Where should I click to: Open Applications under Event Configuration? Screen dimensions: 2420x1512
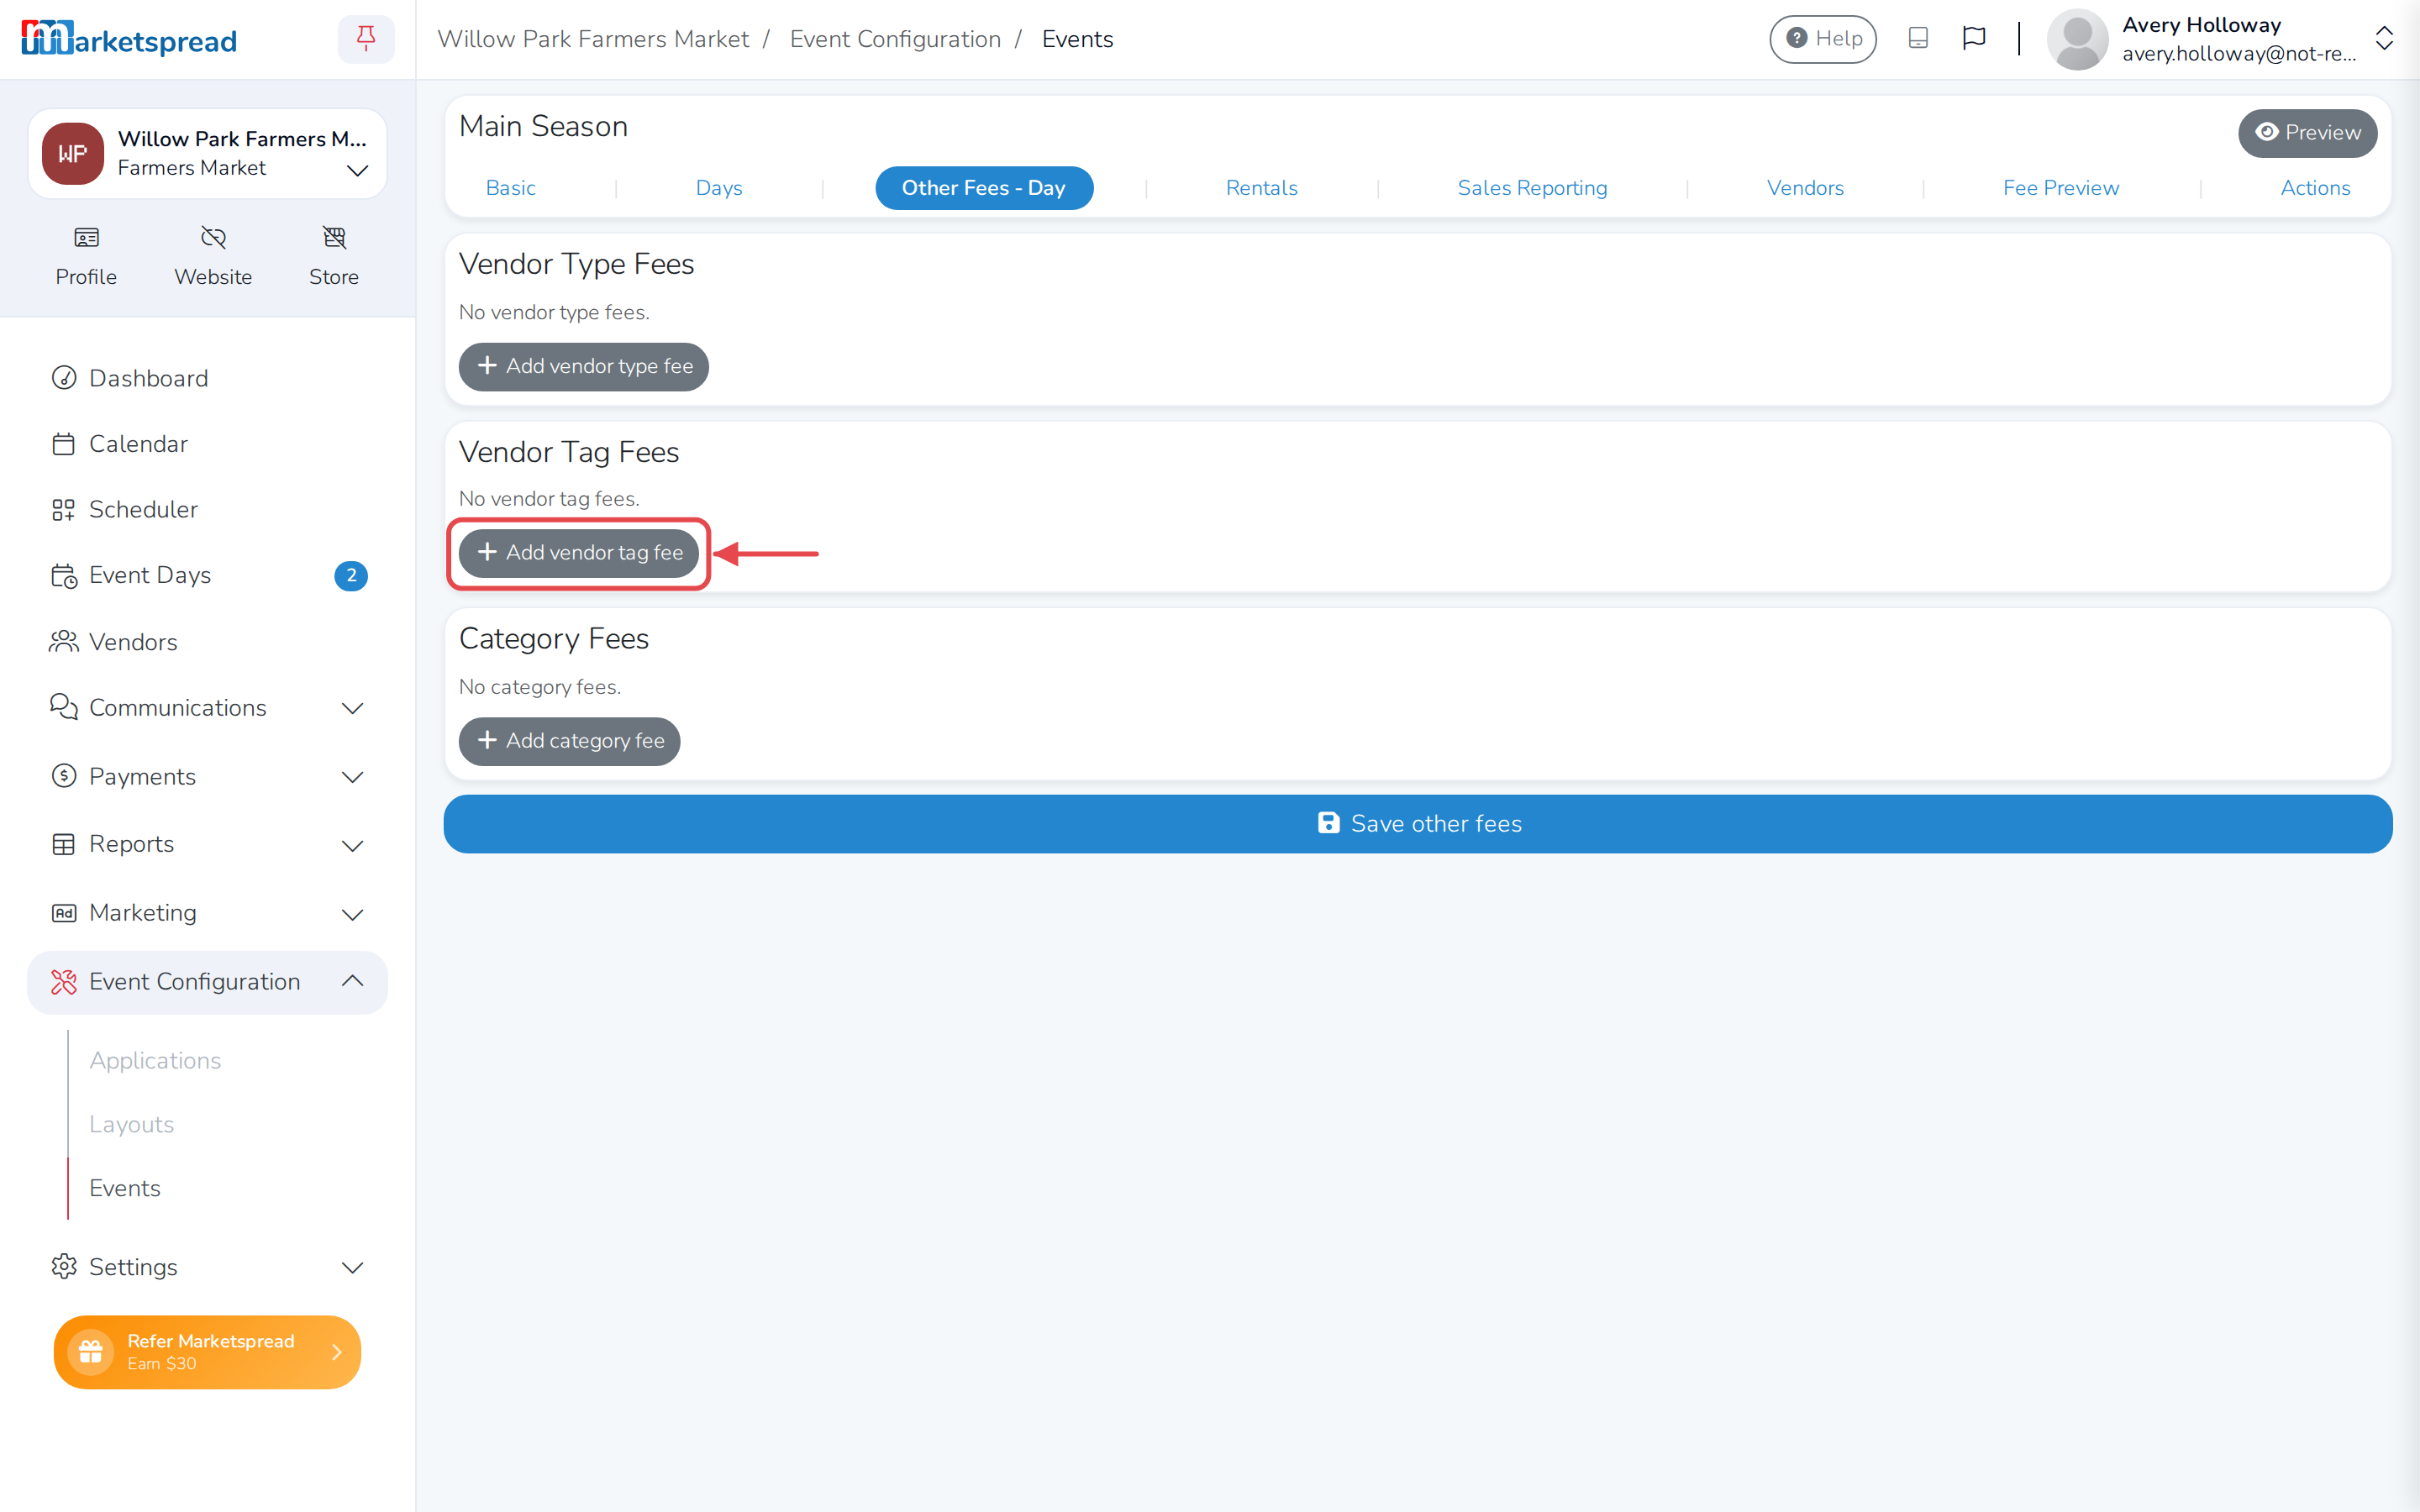click(155, 1060)
